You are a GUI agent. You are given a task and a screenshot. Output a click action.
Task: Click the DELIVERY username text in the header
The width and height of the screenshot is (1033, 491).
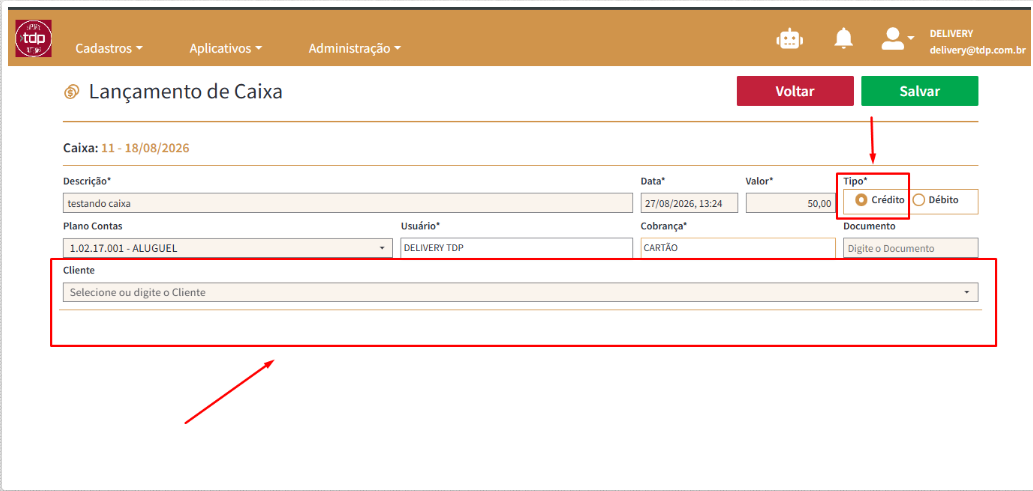(951, 34)
